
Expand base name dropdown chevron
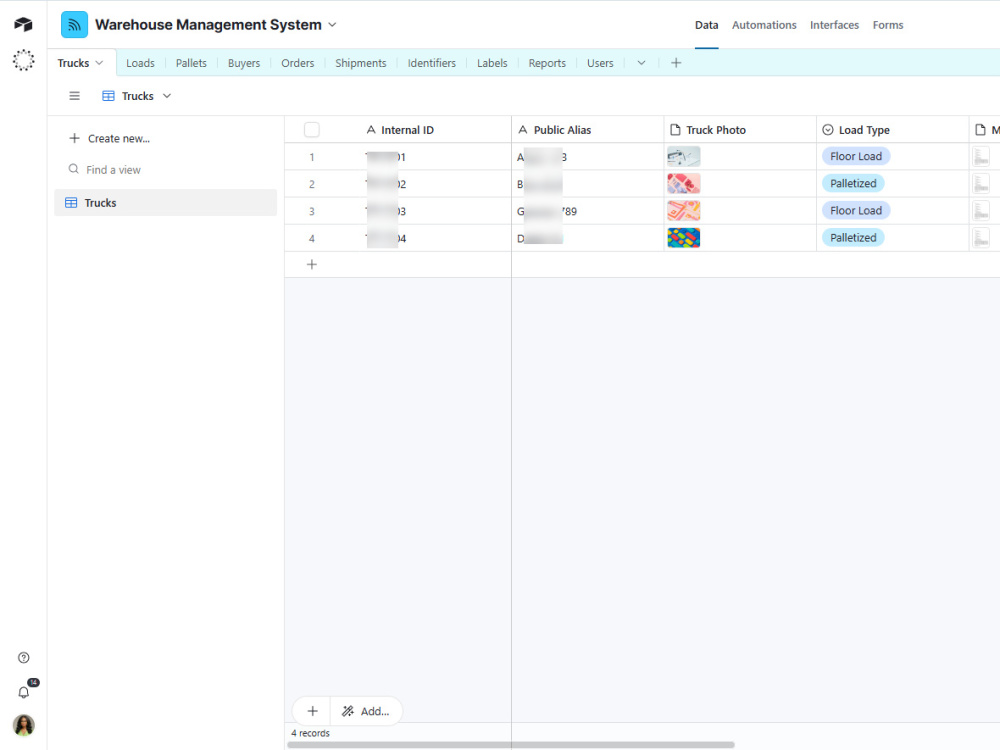tap(332, 25)
